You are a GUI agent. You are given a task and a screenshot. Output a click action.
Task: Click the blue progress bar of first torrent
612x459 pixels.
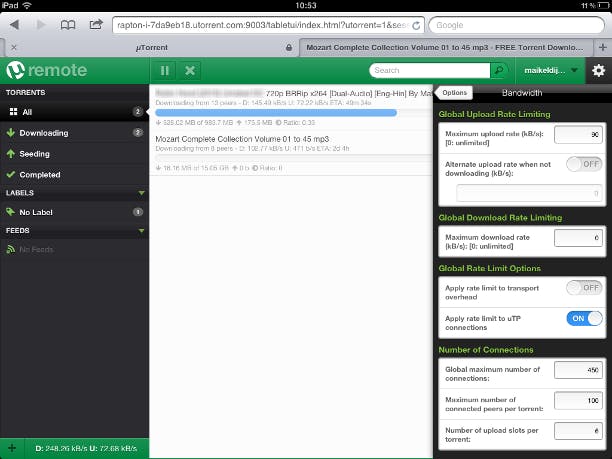click(276, 113)
